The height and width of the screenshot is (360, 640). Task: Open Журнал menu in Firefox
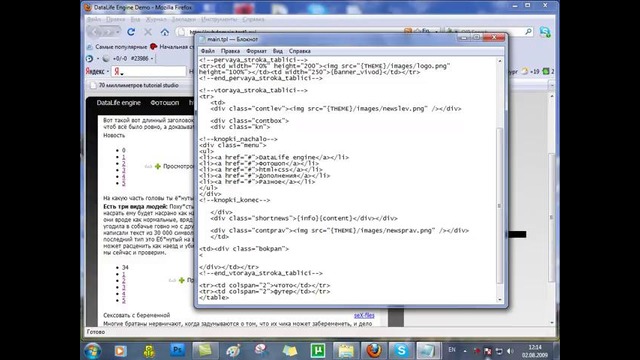pos(156,19)
